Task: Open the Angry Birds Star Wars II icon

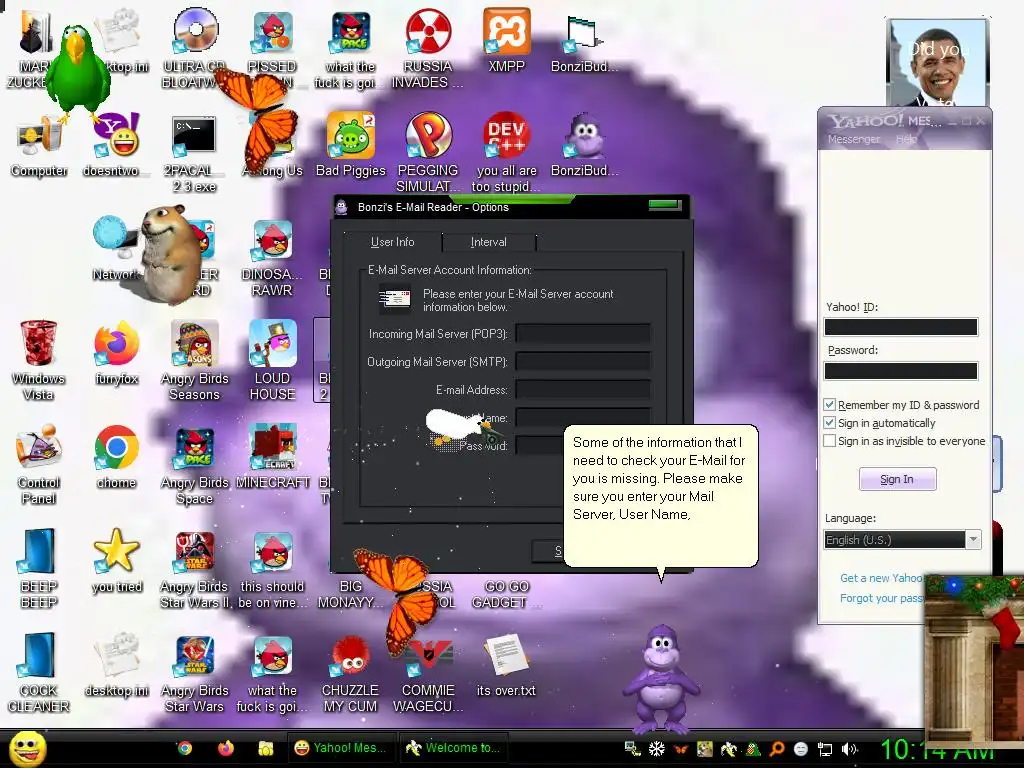Action: (195, 568)
